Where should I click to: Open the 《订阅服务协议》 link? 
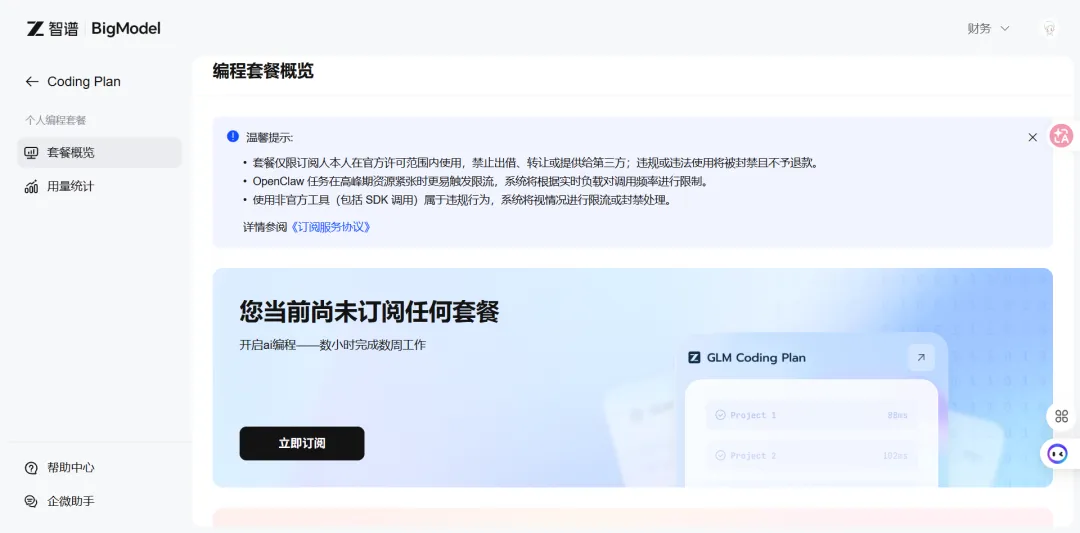coord(331,227)
